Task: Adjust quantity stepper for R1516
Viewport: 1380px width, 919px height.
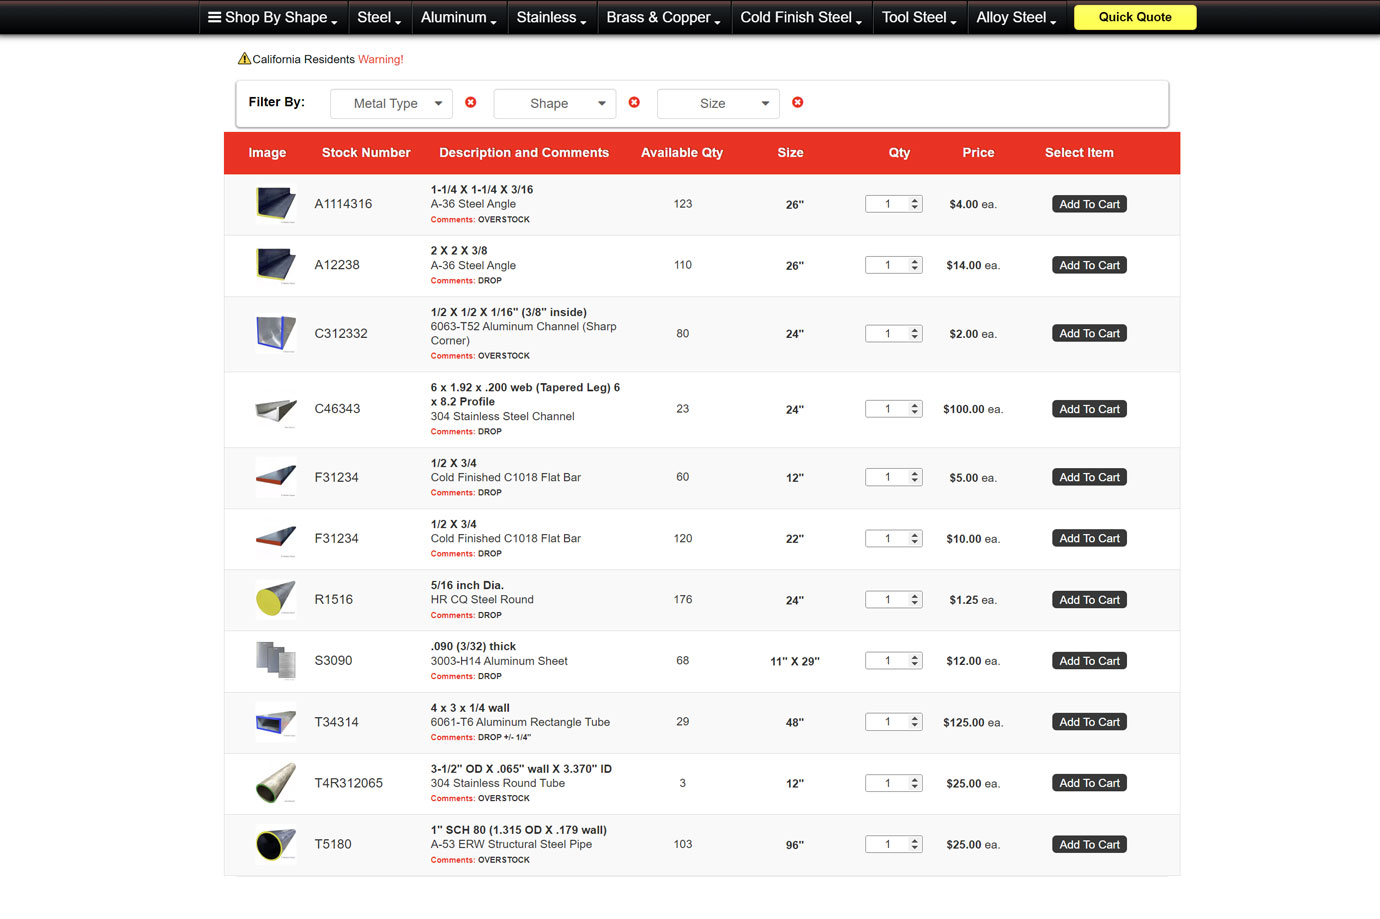Action: coord(915,600)
